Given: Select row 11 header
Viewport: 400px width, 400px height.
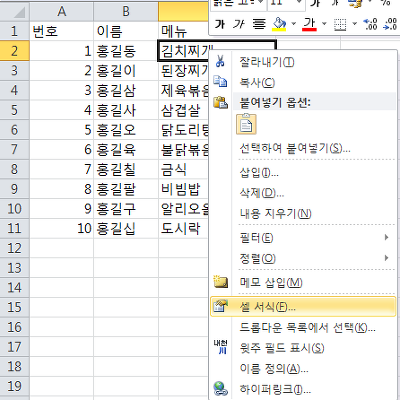Looking at the screenshot, I should coord(14,228).
